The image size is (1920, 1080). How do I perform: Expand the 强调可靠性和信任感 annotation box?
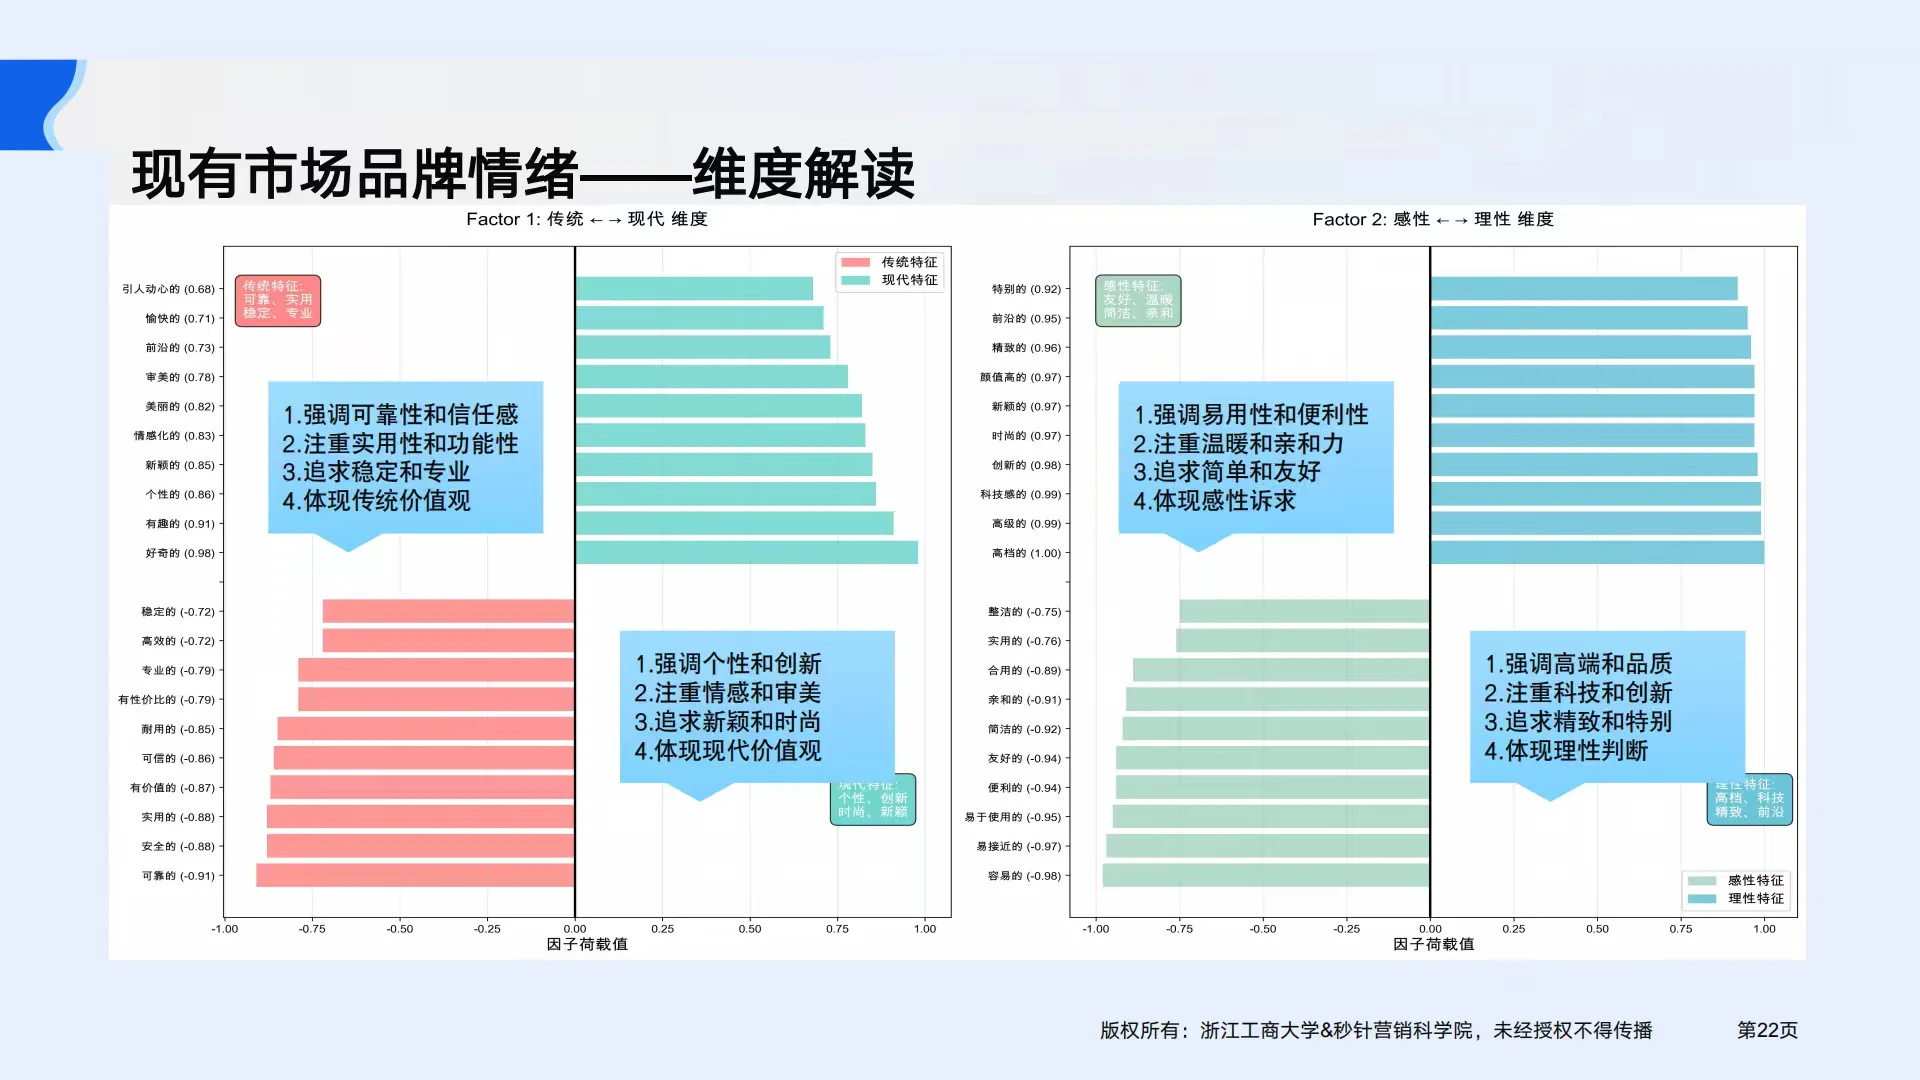coord(404,457)
